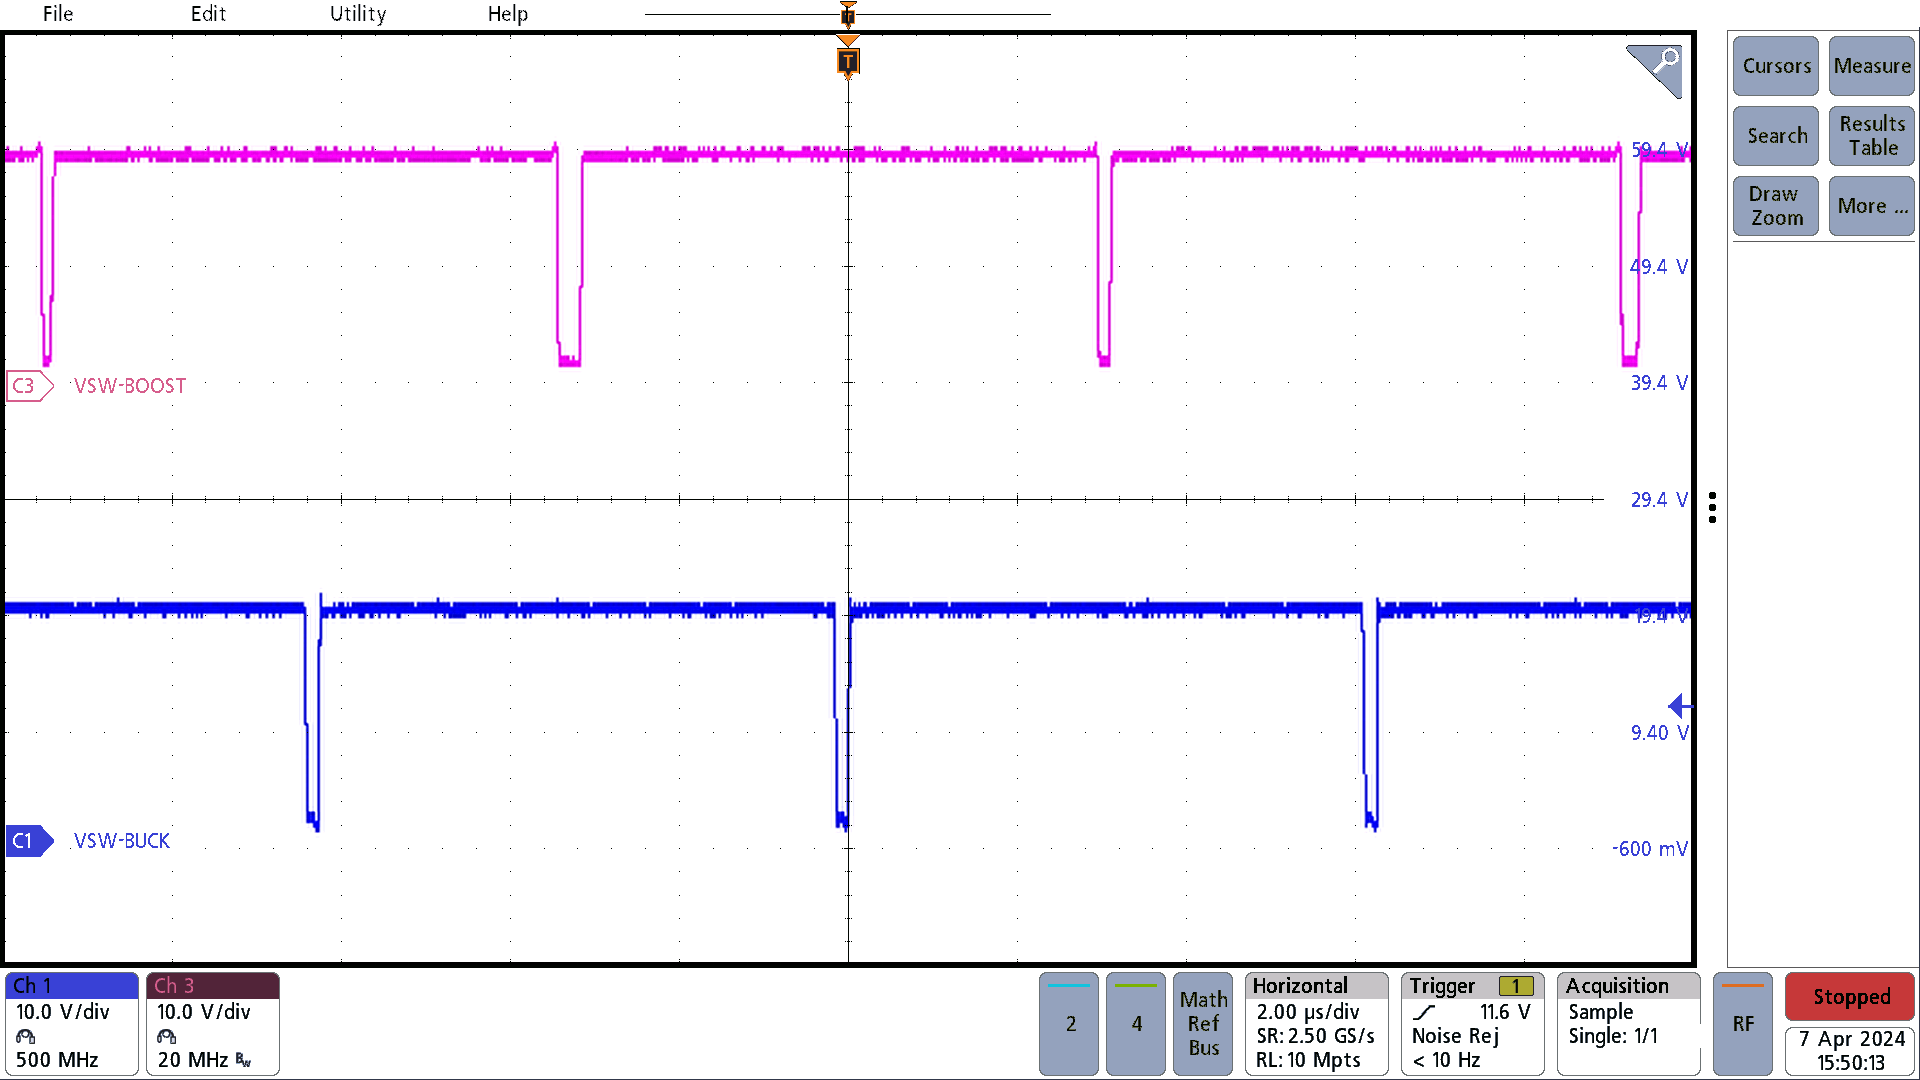This screenshot has height=1080, width=1920.
Task: Click the waveform record overview bar at top
Action: [x=848, y=14]
